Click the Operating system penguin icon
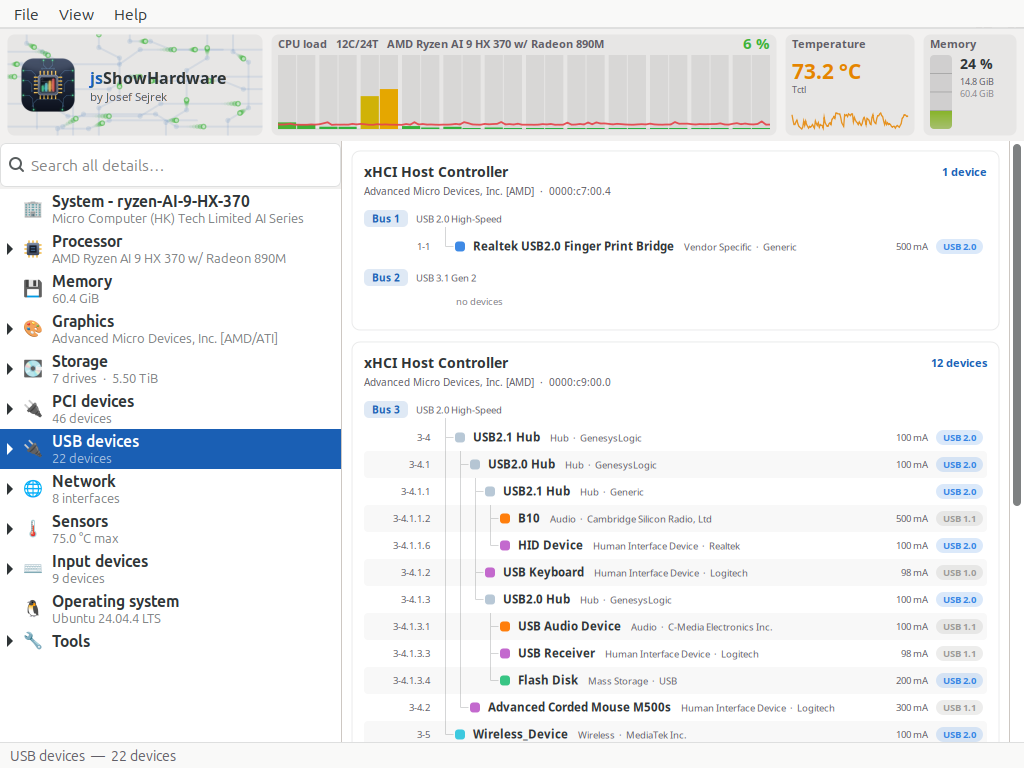Viewport: 1024px width, 768px height. 33,609
